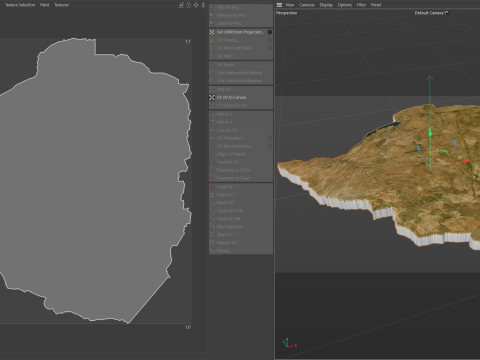The image size is (480, 360).
Task: Open the viewport Display menu
Action: coord(326,5)
